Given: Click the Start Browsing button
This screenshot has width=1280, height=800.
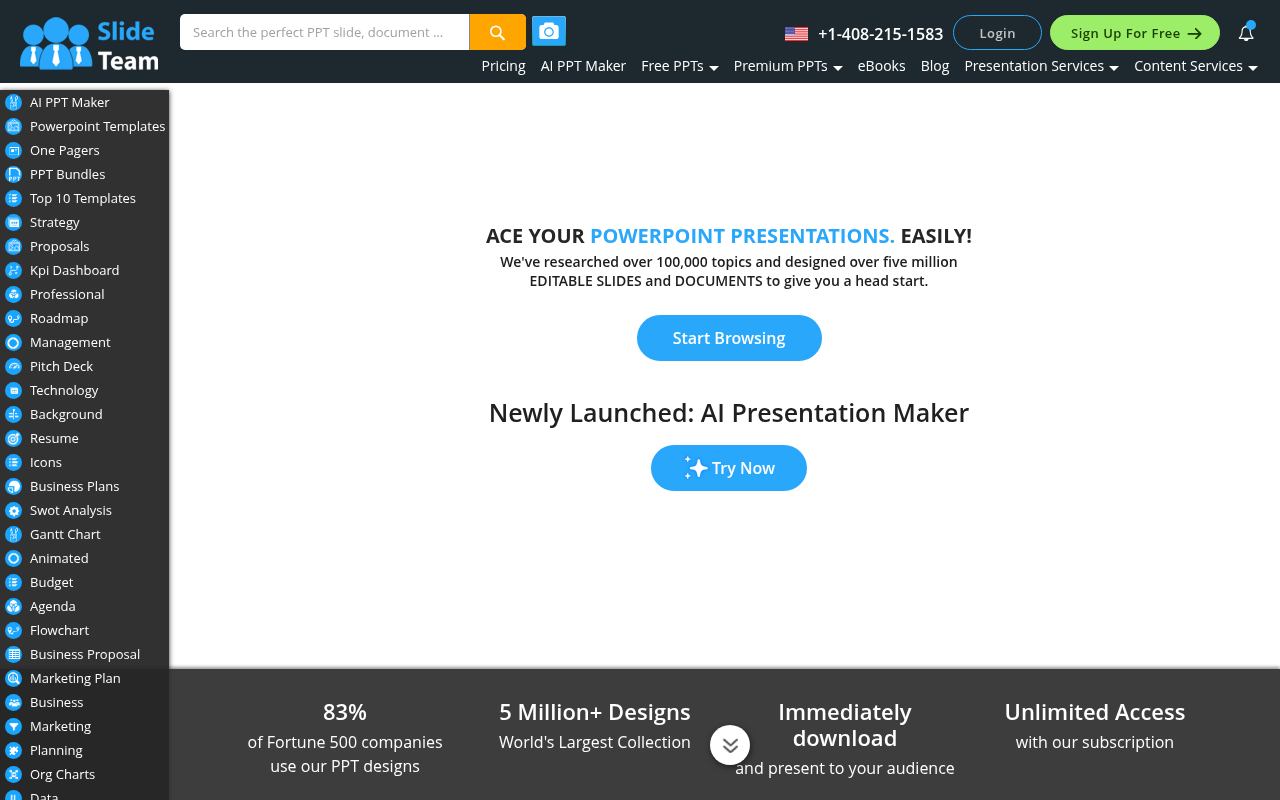Looking at the screenshot, I should pyautogui.click(x=729, y=338).
